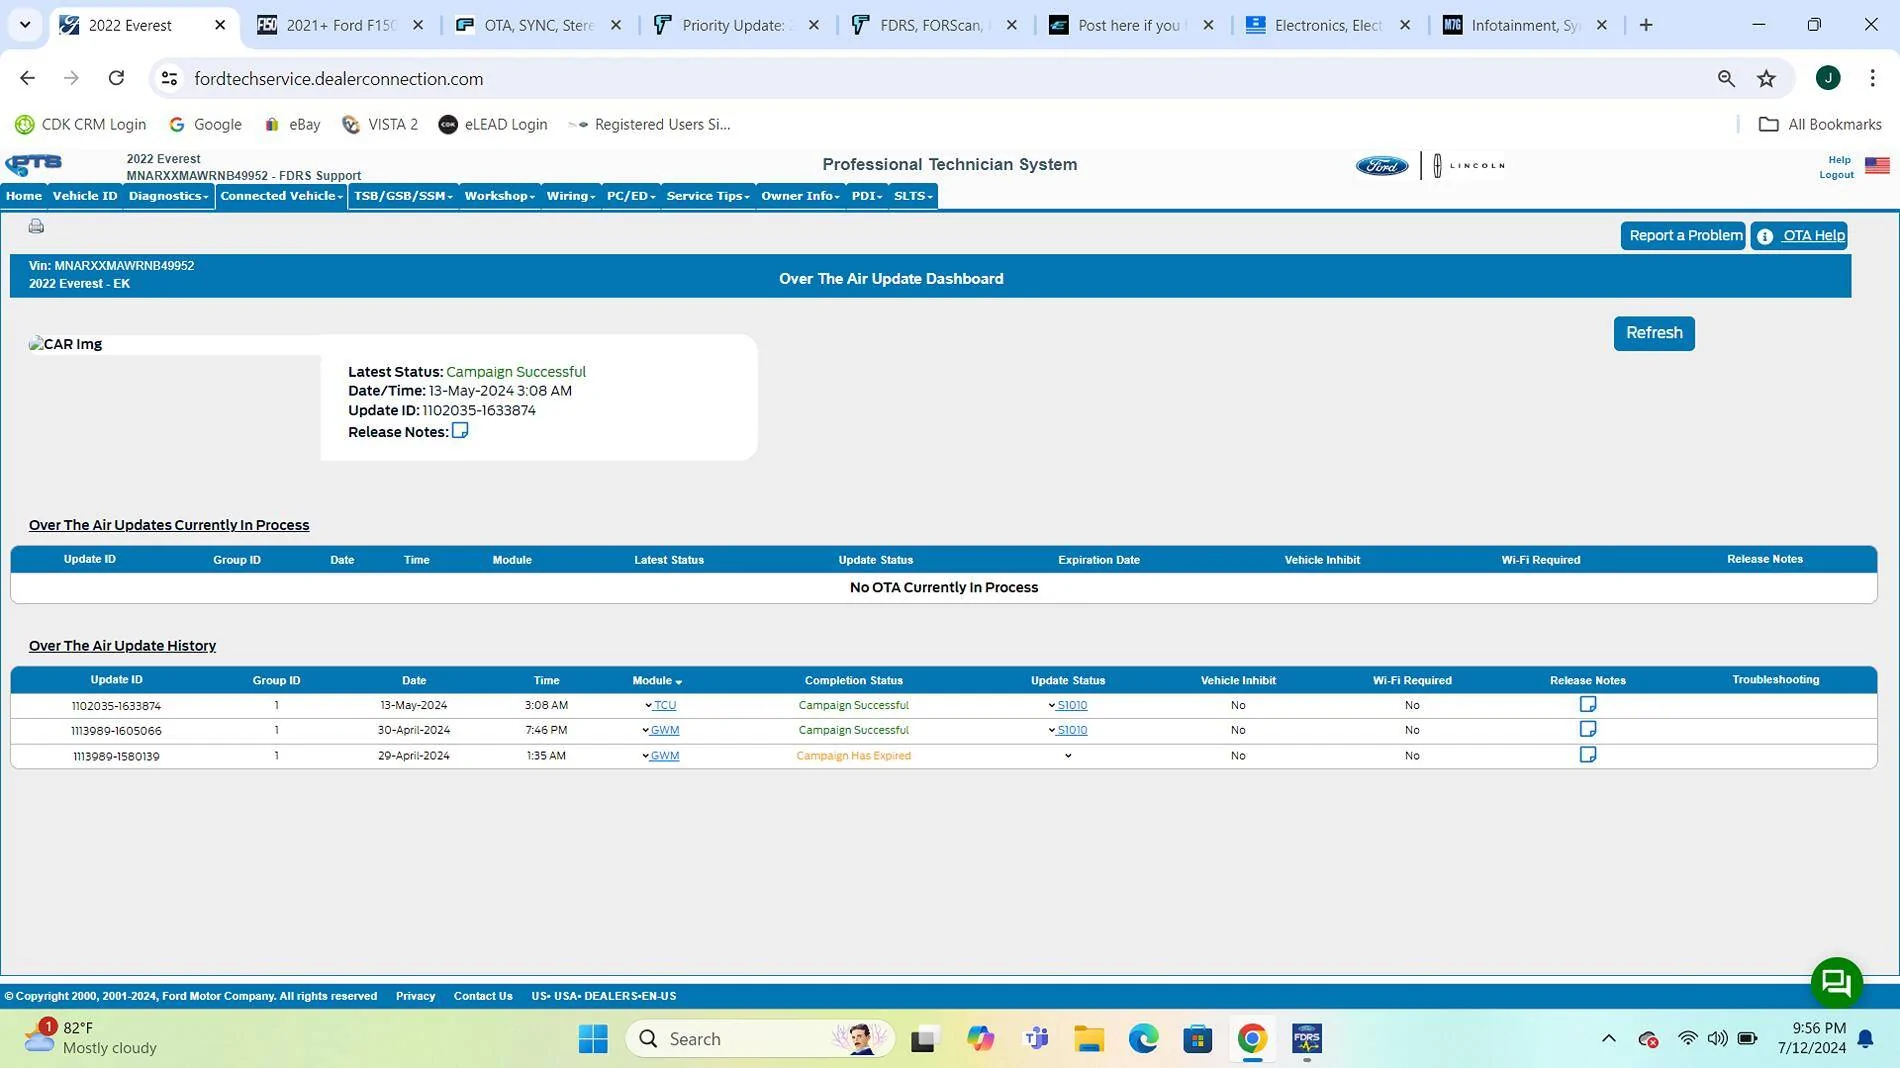Open the VISTA 2 bookmark
The height and width of the screenshot is (1068, 1900).
click(x=380, y=124)
